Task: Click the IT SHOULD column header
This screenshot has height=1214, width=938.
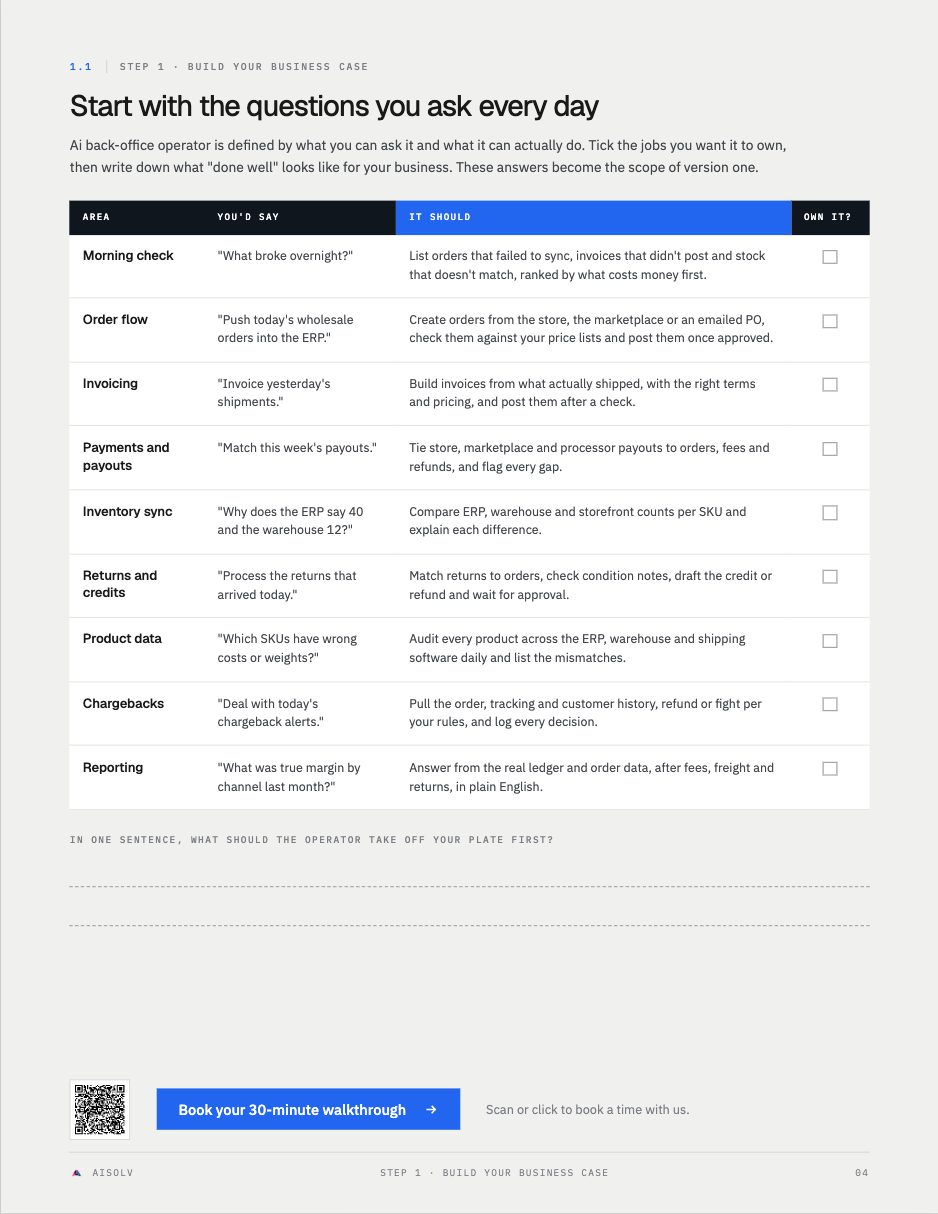Action: click(x=594, y=217)
